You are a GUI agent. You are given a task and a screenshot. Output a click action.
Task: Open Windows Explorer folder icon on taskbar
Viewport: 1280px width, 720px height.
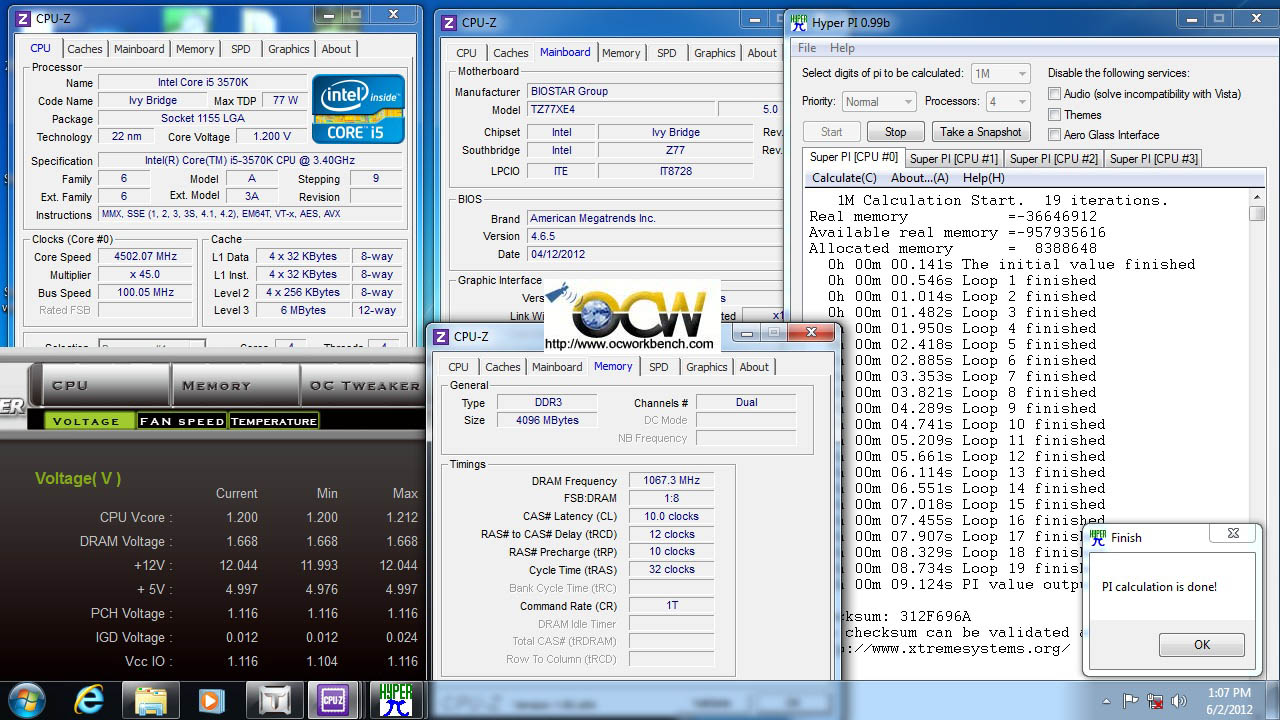pyautogui.click(x=150, y=699)
